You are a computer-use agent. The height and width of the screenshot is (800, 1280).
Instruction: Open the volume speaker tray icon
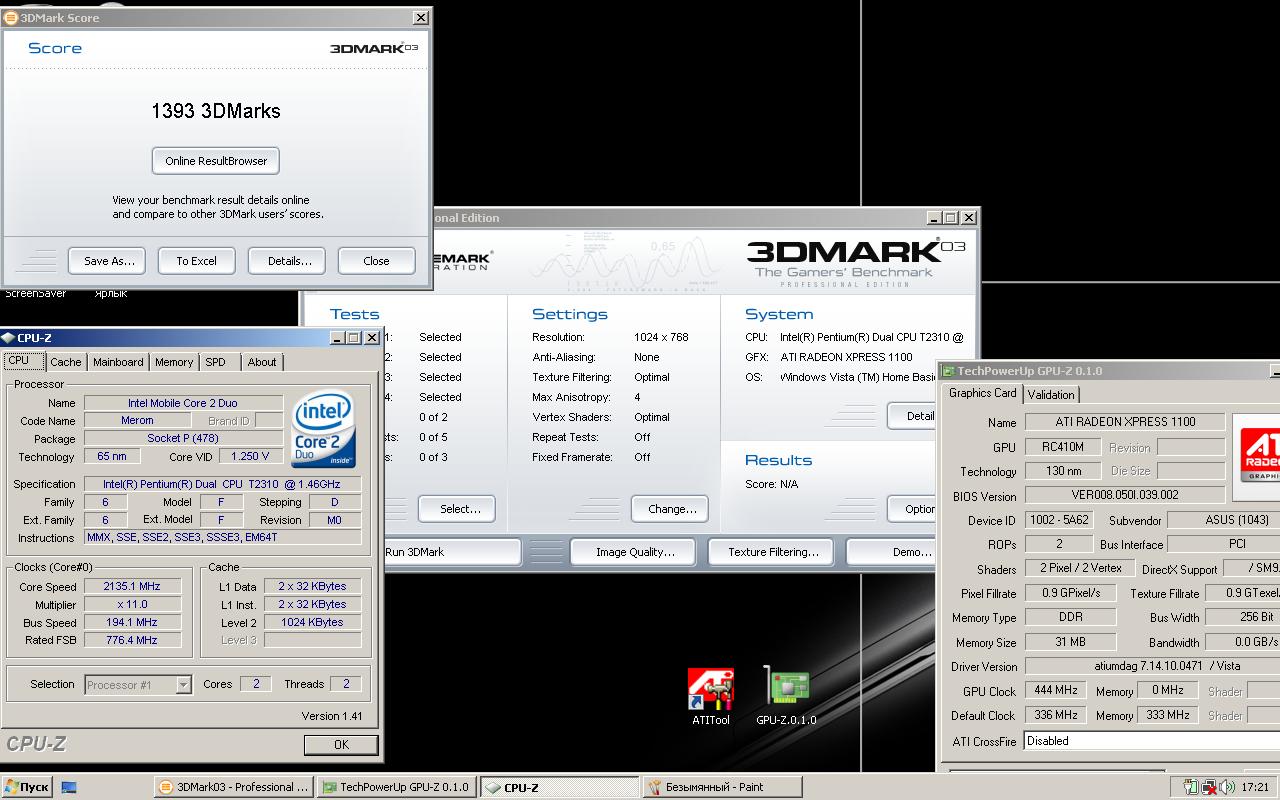pos(1227,787)
